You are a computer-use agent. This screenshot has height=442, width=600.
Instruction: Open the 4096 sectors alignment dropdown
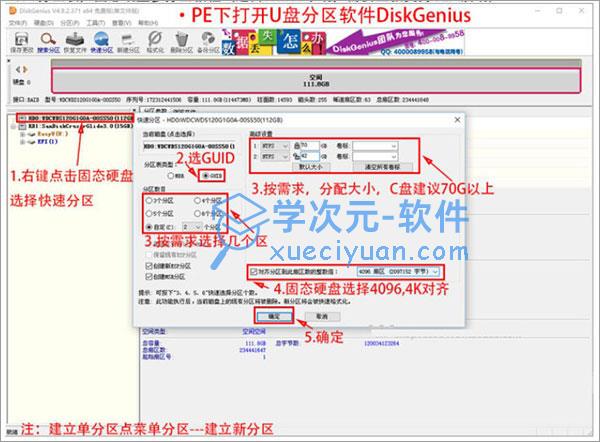pos(398,272)
